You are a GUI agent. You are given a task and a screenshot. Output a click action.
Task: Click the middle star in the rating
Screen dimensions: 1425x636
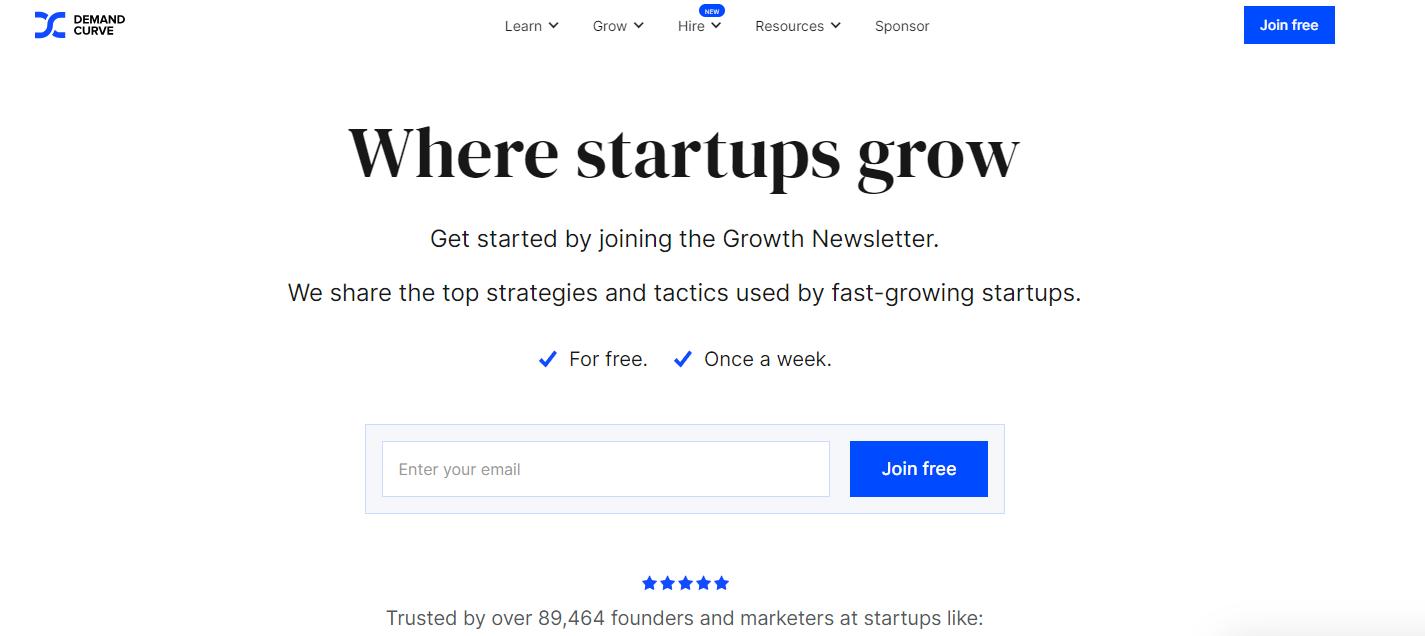click(685, 583)
